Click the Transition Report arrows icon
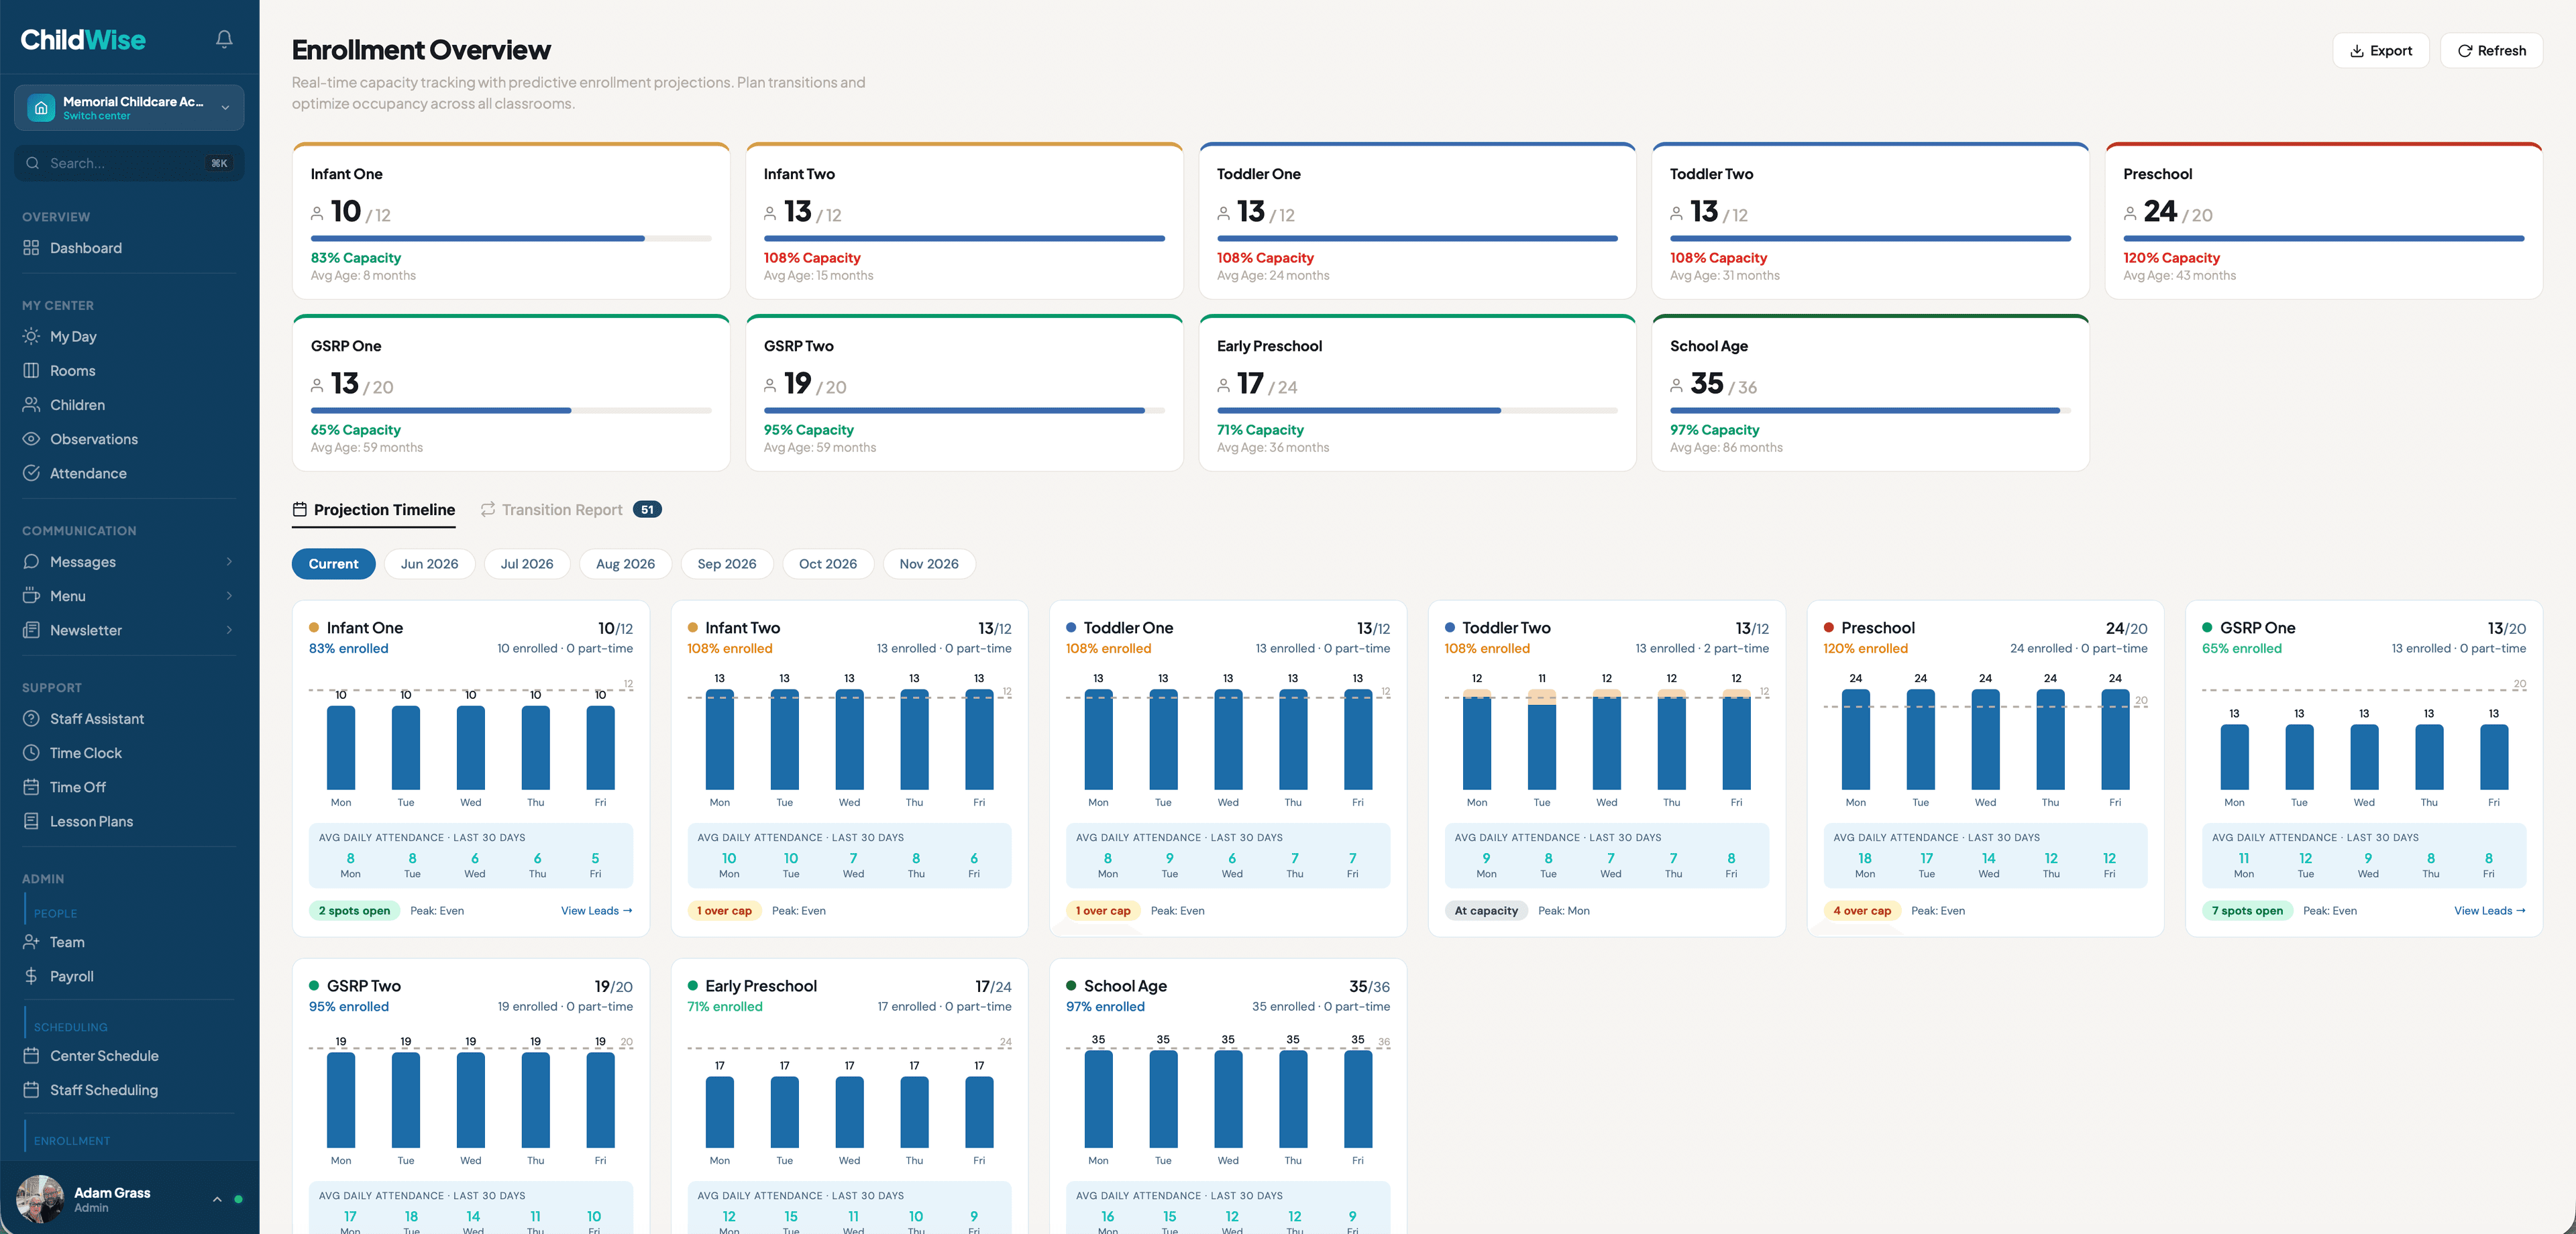2576x1234 pixels. tap(488, 510)
